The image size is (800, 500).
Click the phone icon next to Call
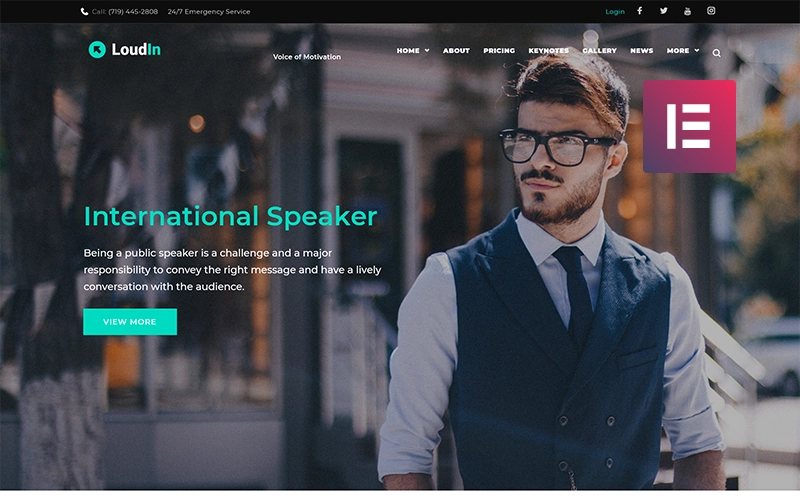pyautogui.click(x=84, y=11)
